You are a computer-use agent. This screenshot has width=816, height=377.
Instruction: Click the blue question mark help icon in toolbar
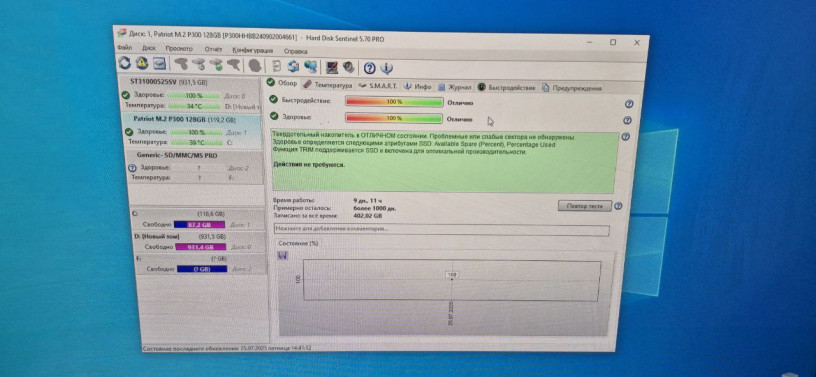369,68
